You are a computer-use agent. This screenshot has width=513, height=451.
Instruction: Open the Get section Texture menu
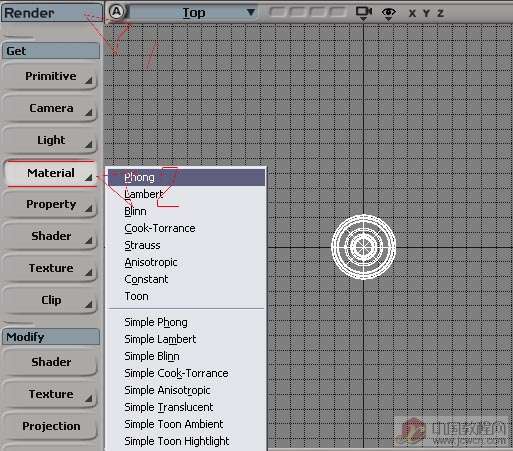tap(50, 268)
